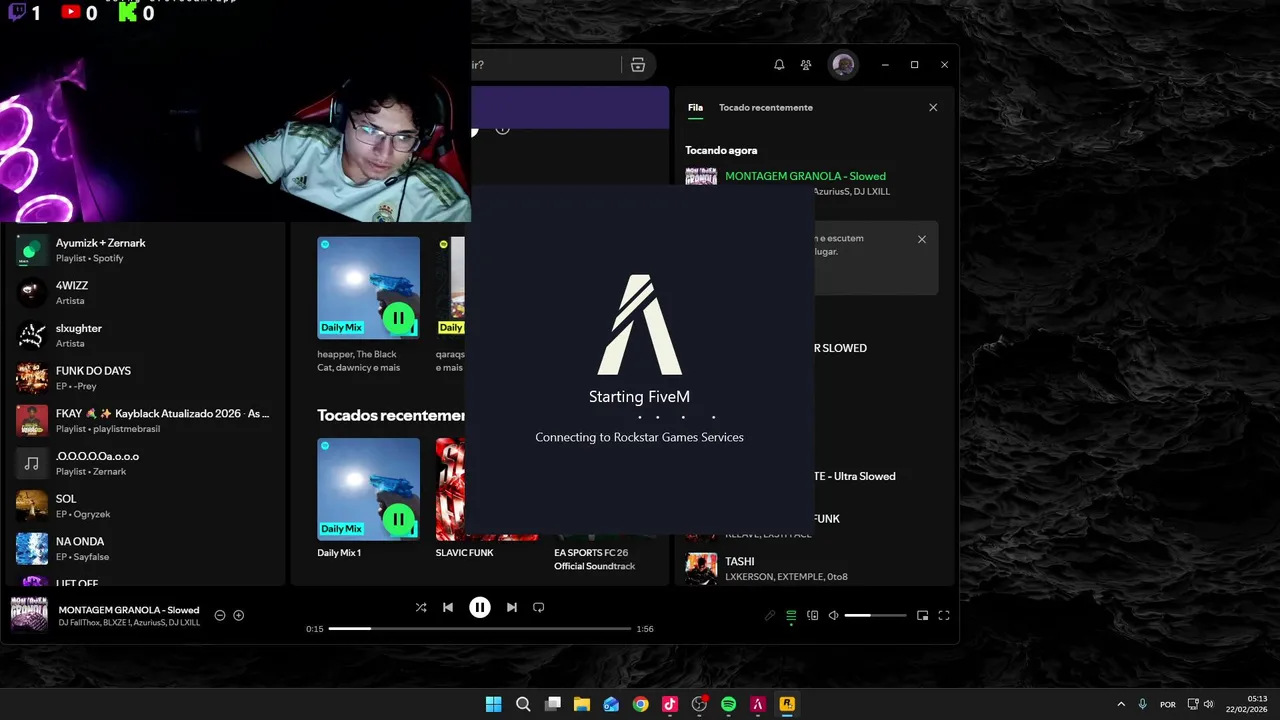Image resolution: width=1280 pixels, height=720 pixels.
Task: Expand hidden system tray icons
Action: [1121, 704]
